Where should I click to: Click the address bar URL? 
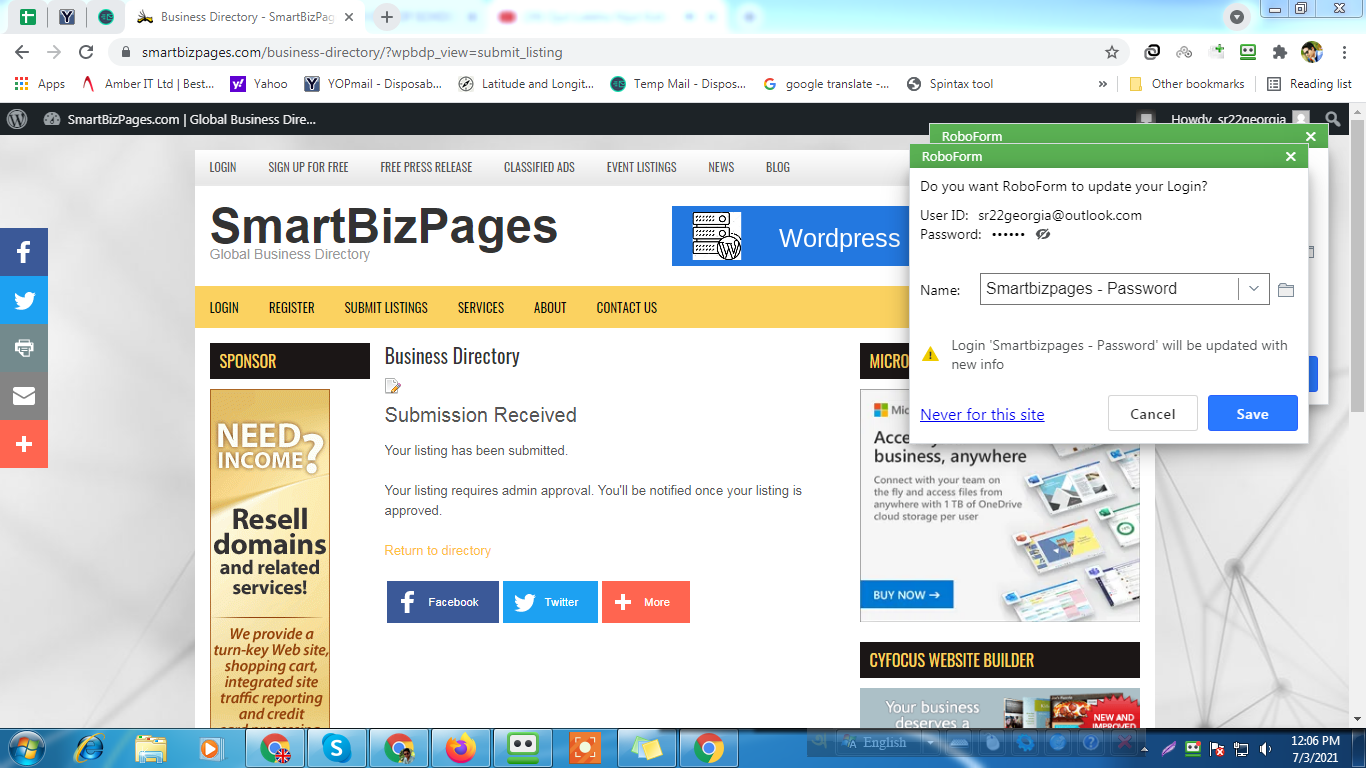(352, 52)
